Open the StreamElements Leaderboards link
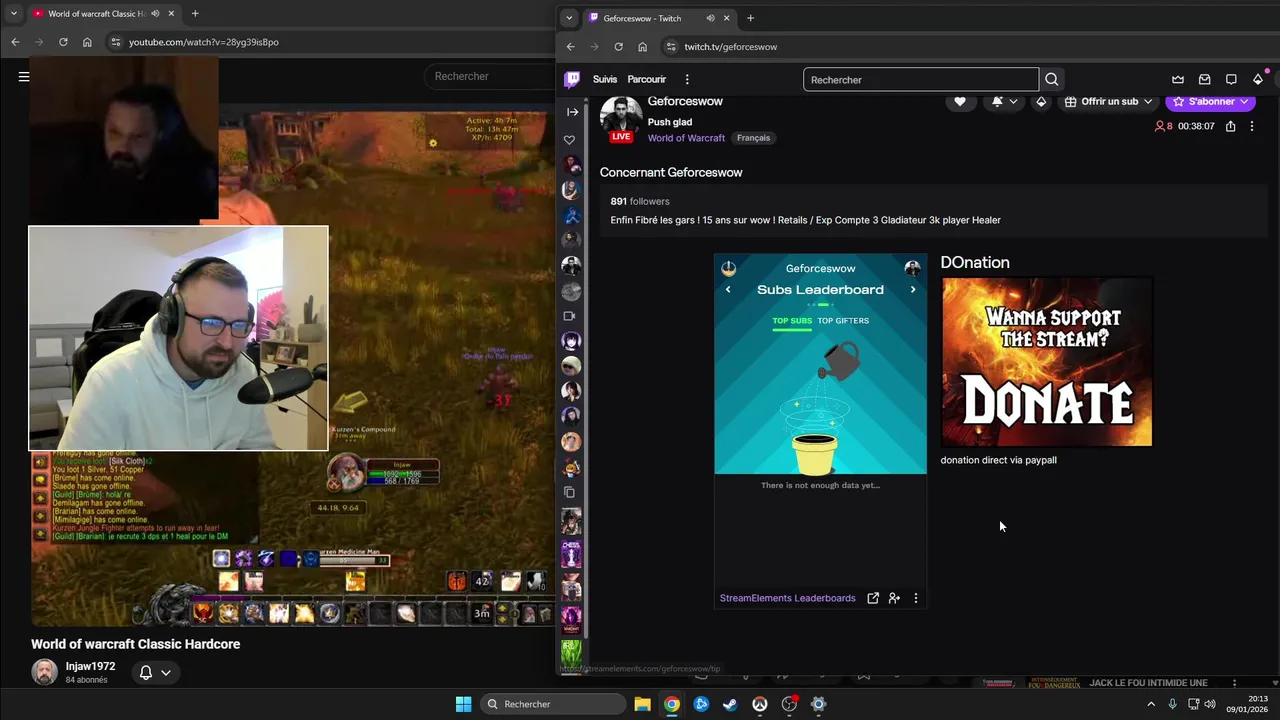The height and width of the screenshot is (720, 1280). pyautogui.click(x=788, y=598)
